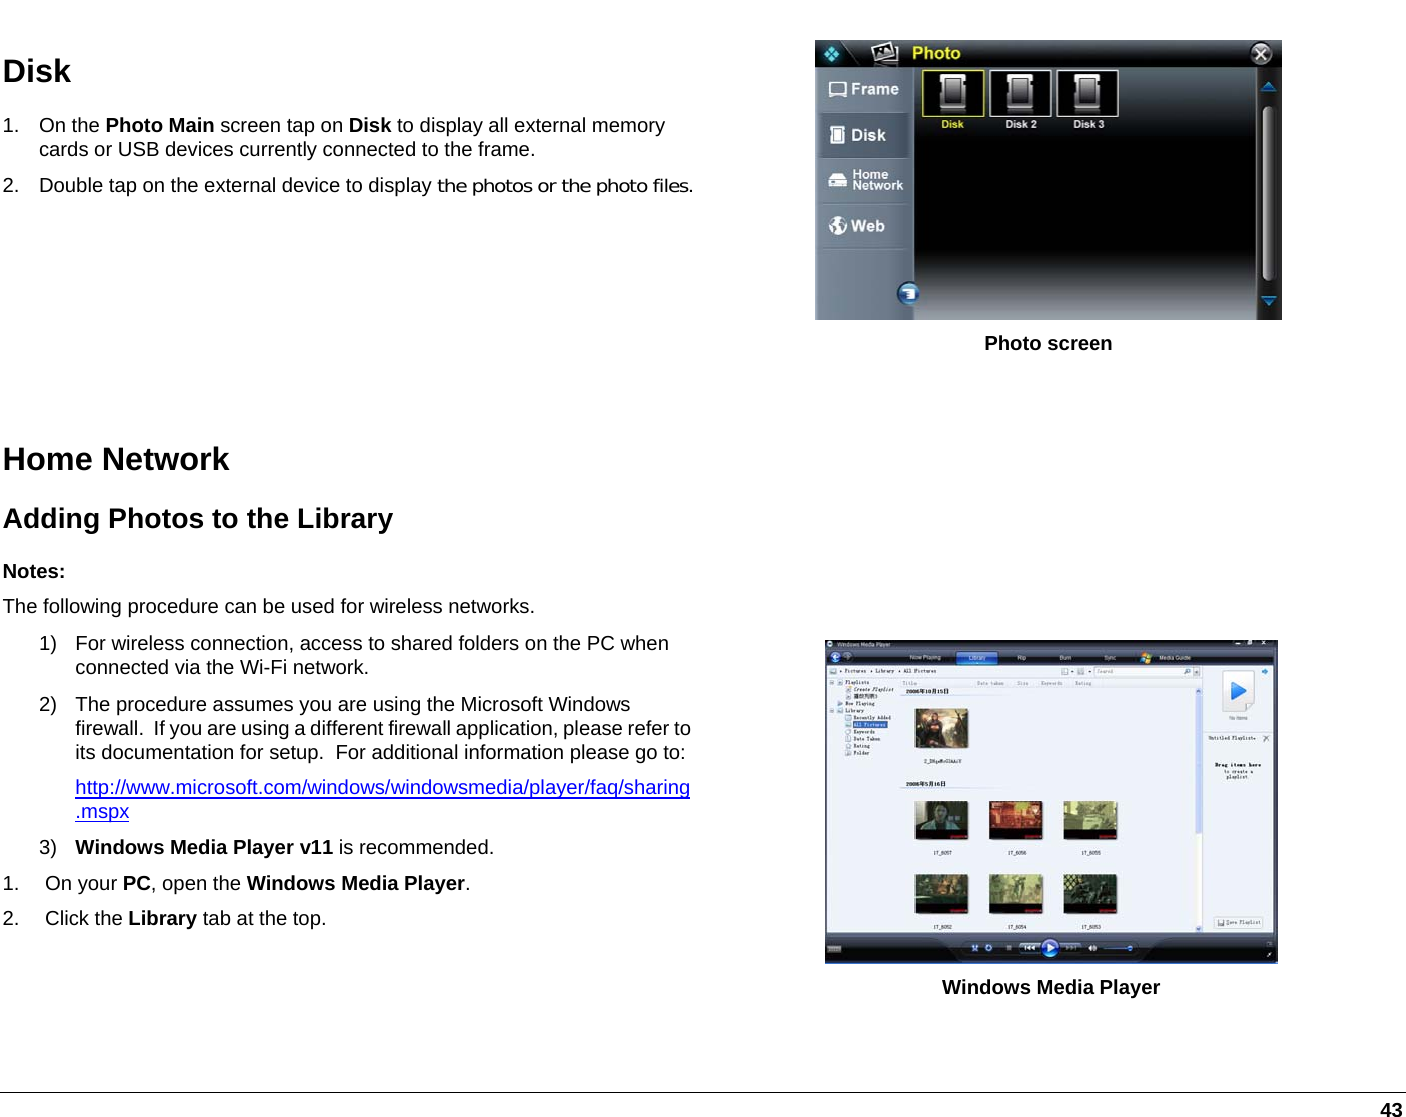Click the Windows logo beside Media Guide
This screenshot has width=1406, height=1117.
click(x=1146, y=658)
